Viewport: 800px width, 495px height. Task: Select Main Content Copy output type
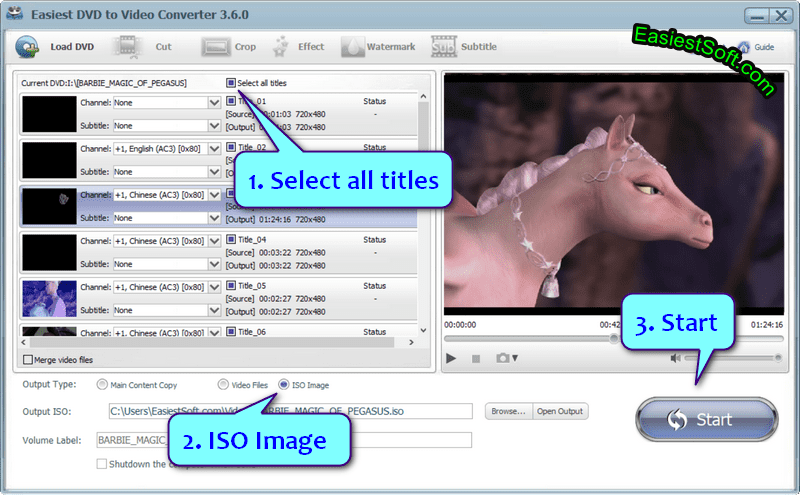[x=102, y=385]
